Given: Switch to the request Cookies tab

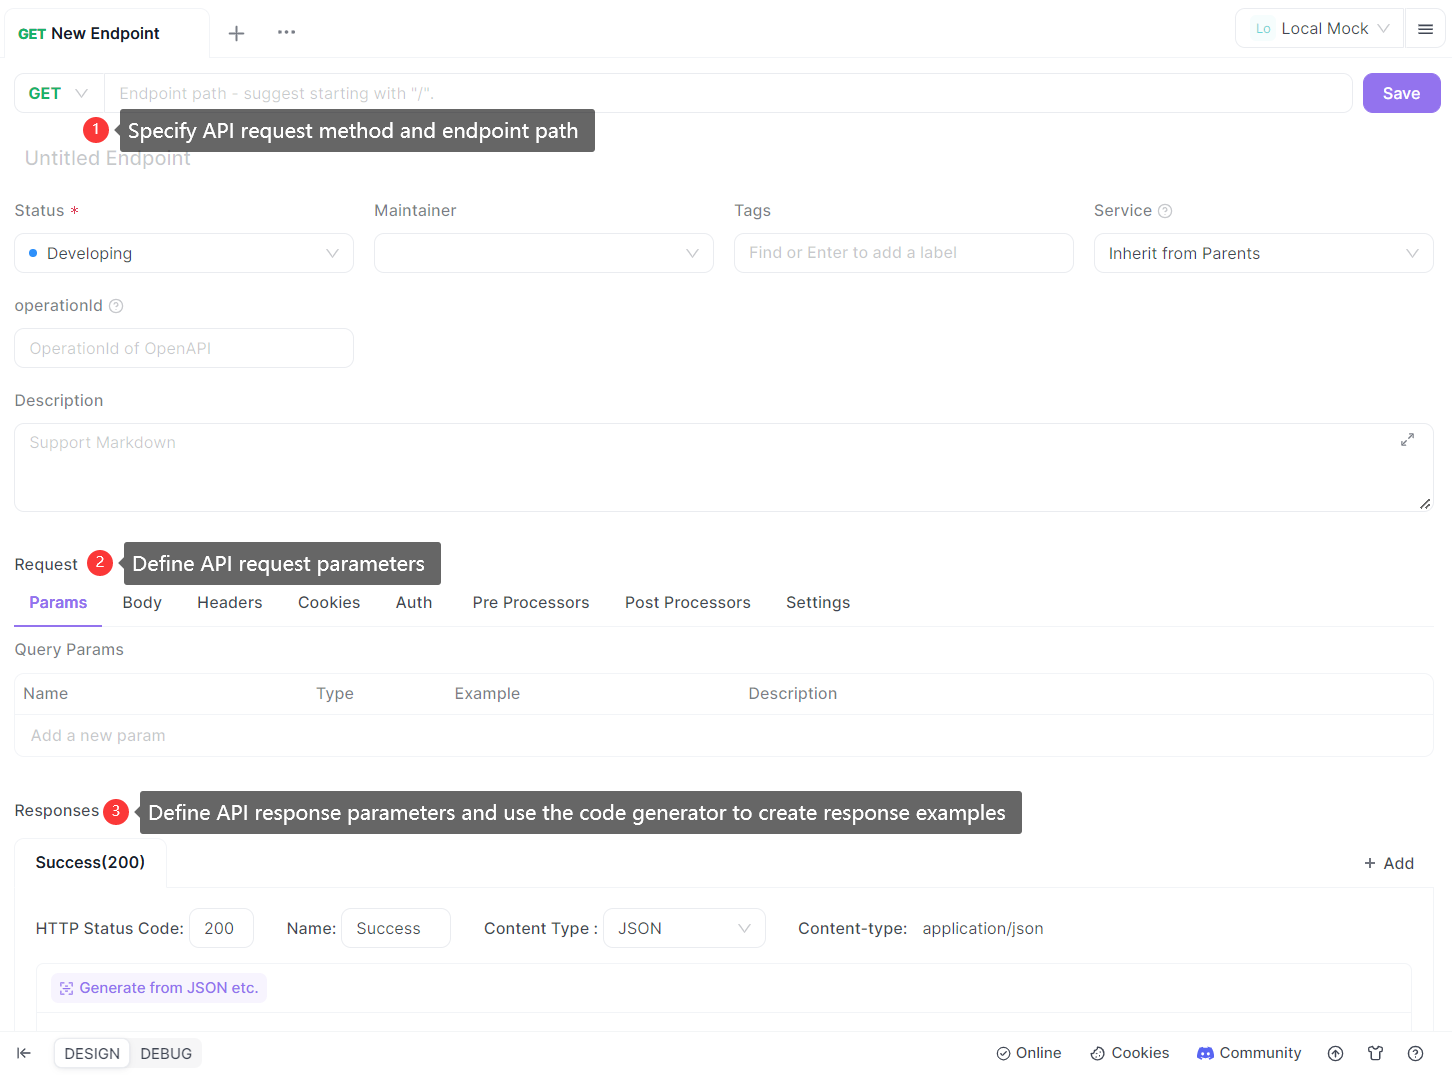Looking at the screenshot, I should coord(329,603).
